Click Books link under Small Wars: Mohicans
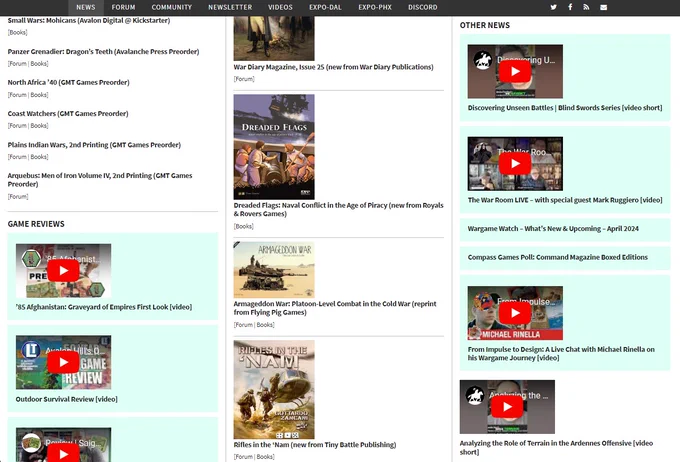This screenshot has width=680, height=462. coord(17,33)
